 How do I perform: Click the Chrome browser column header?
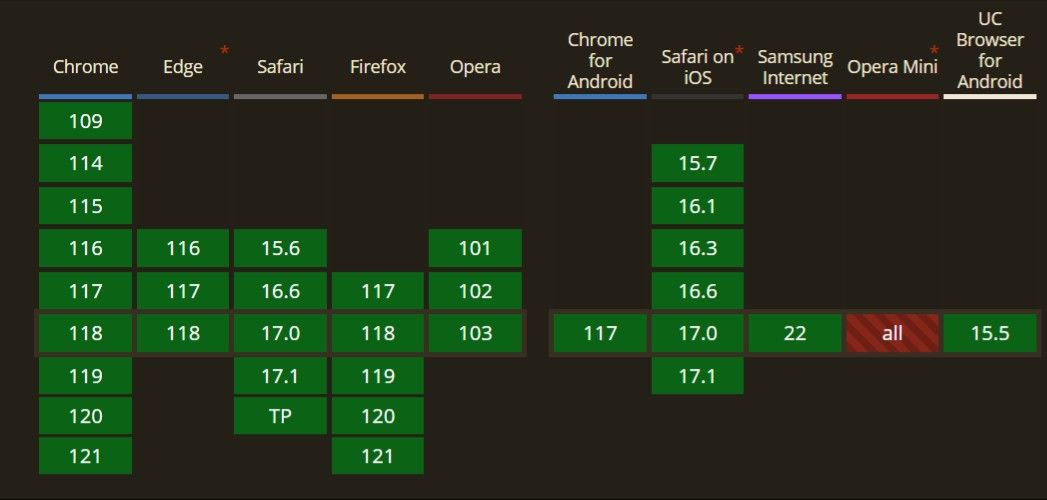[x=85, y=67]
